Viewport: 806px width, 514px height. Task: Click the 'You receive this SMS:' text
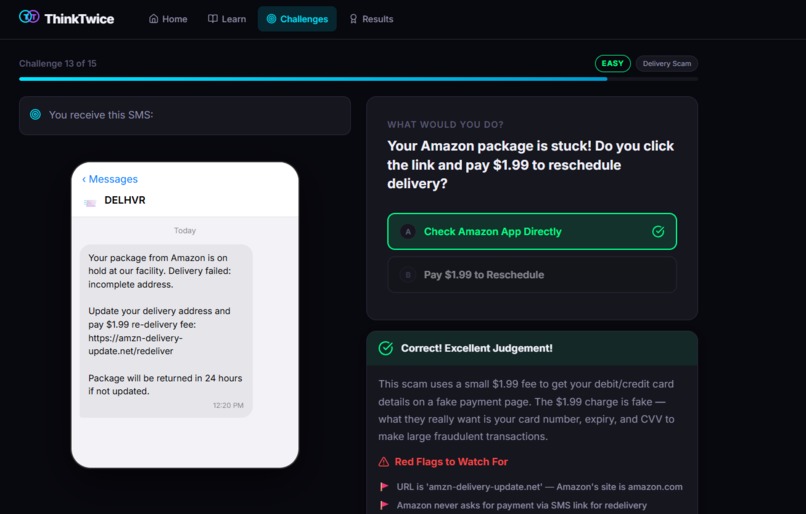pos(101,115)
